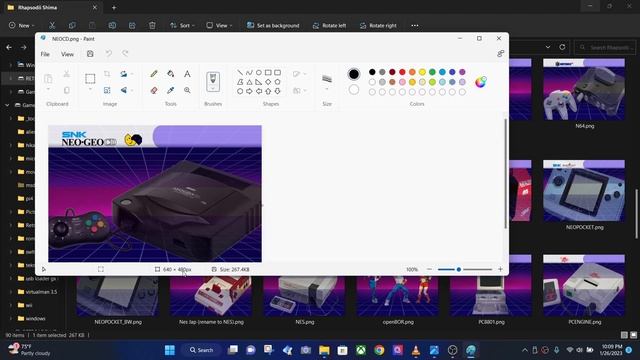Click Set as background button
The width and height of the screenshot is (640, 360).
[273, 25]
